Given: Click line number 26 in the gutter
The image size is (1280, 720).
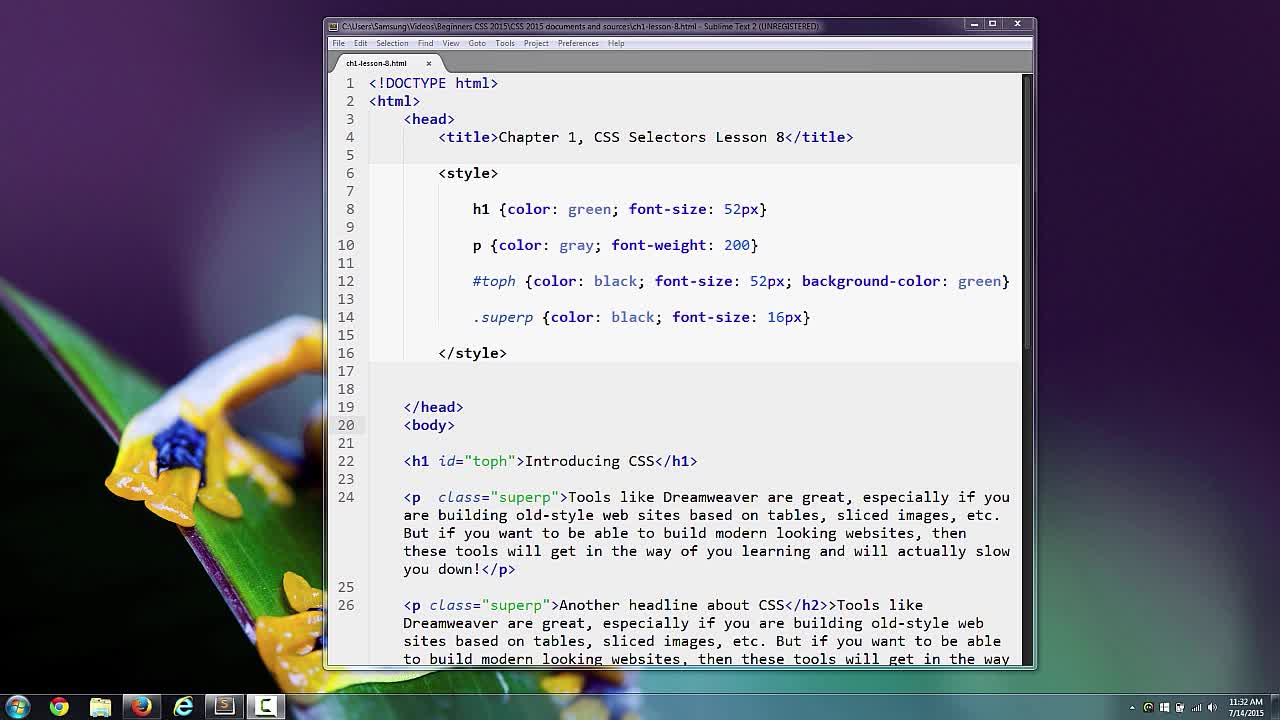Looking at the screenshot, I should [x=346, y=605].
